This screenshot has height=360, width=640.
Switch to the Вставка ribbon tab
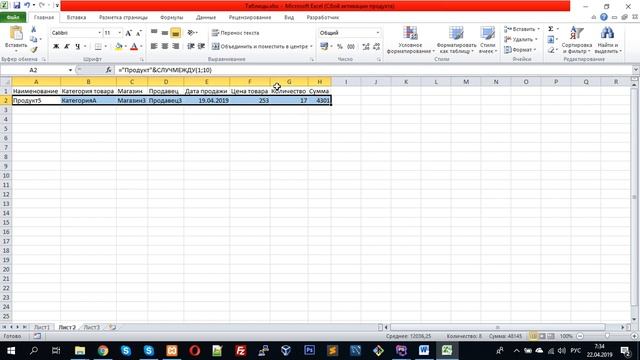[76, 18]
